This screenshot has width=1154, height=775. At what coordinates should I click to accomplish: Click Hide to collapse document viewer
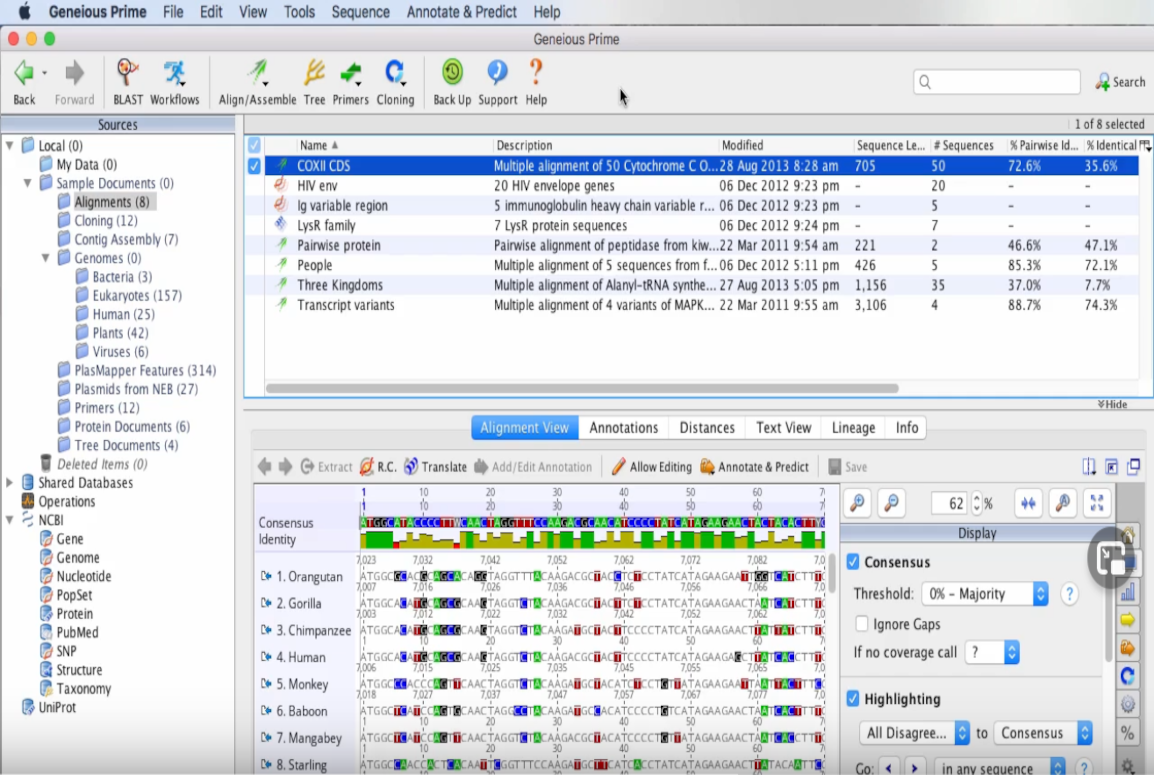[x=1112, y=404]
